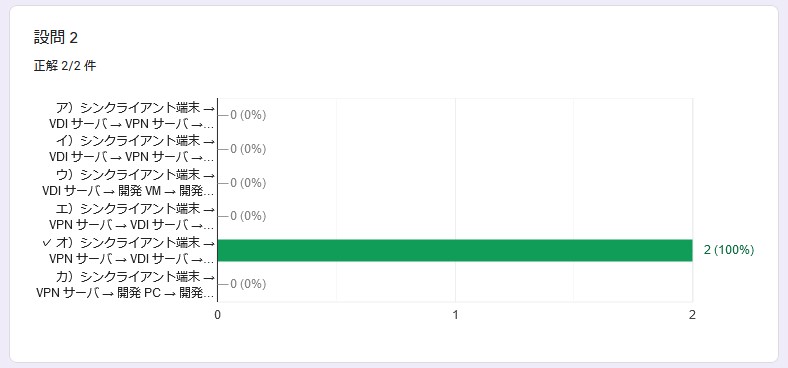Click the 正解 2/2 件 text
Screen dimensions: 788x368
(65, 66)
